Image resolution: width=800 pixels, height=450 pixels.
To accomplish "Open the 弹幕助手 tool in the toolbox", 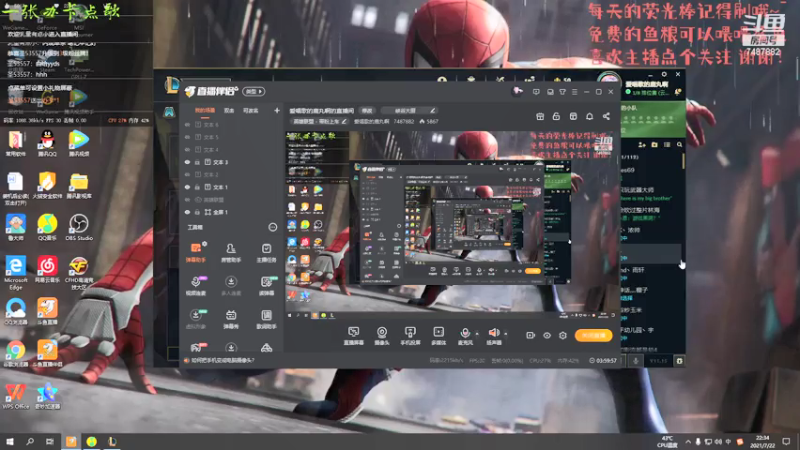I will [x=195, y=253].
